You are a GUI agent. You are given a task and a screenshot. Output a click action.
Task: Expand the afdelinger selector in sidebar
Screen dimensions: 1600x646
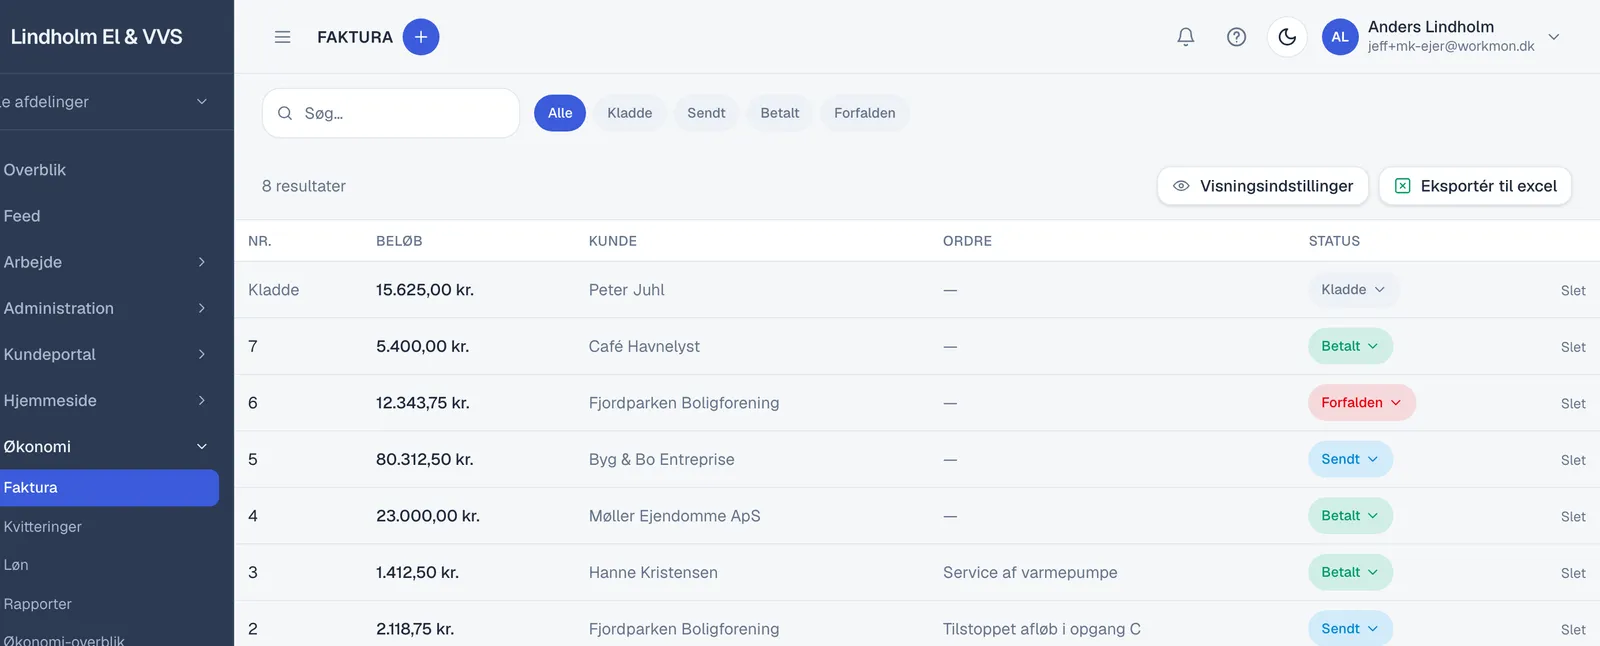point(105,102)
